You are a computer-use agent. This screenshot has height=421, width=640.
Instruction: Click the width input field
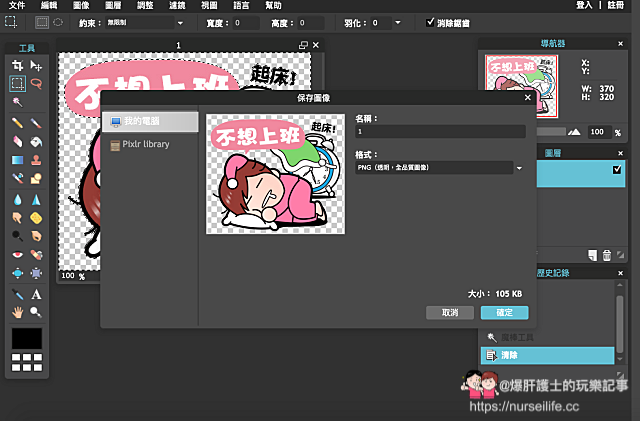(x=246, y=23)
